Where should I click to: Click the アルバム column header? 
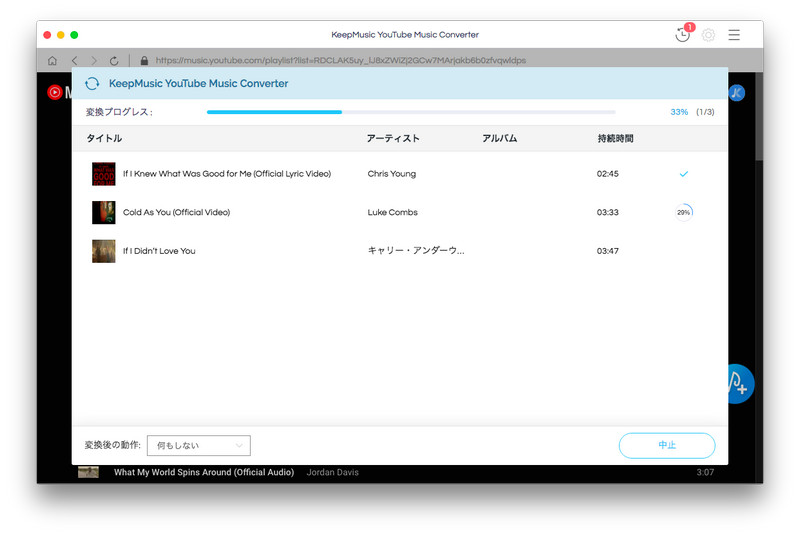[499, 138]
